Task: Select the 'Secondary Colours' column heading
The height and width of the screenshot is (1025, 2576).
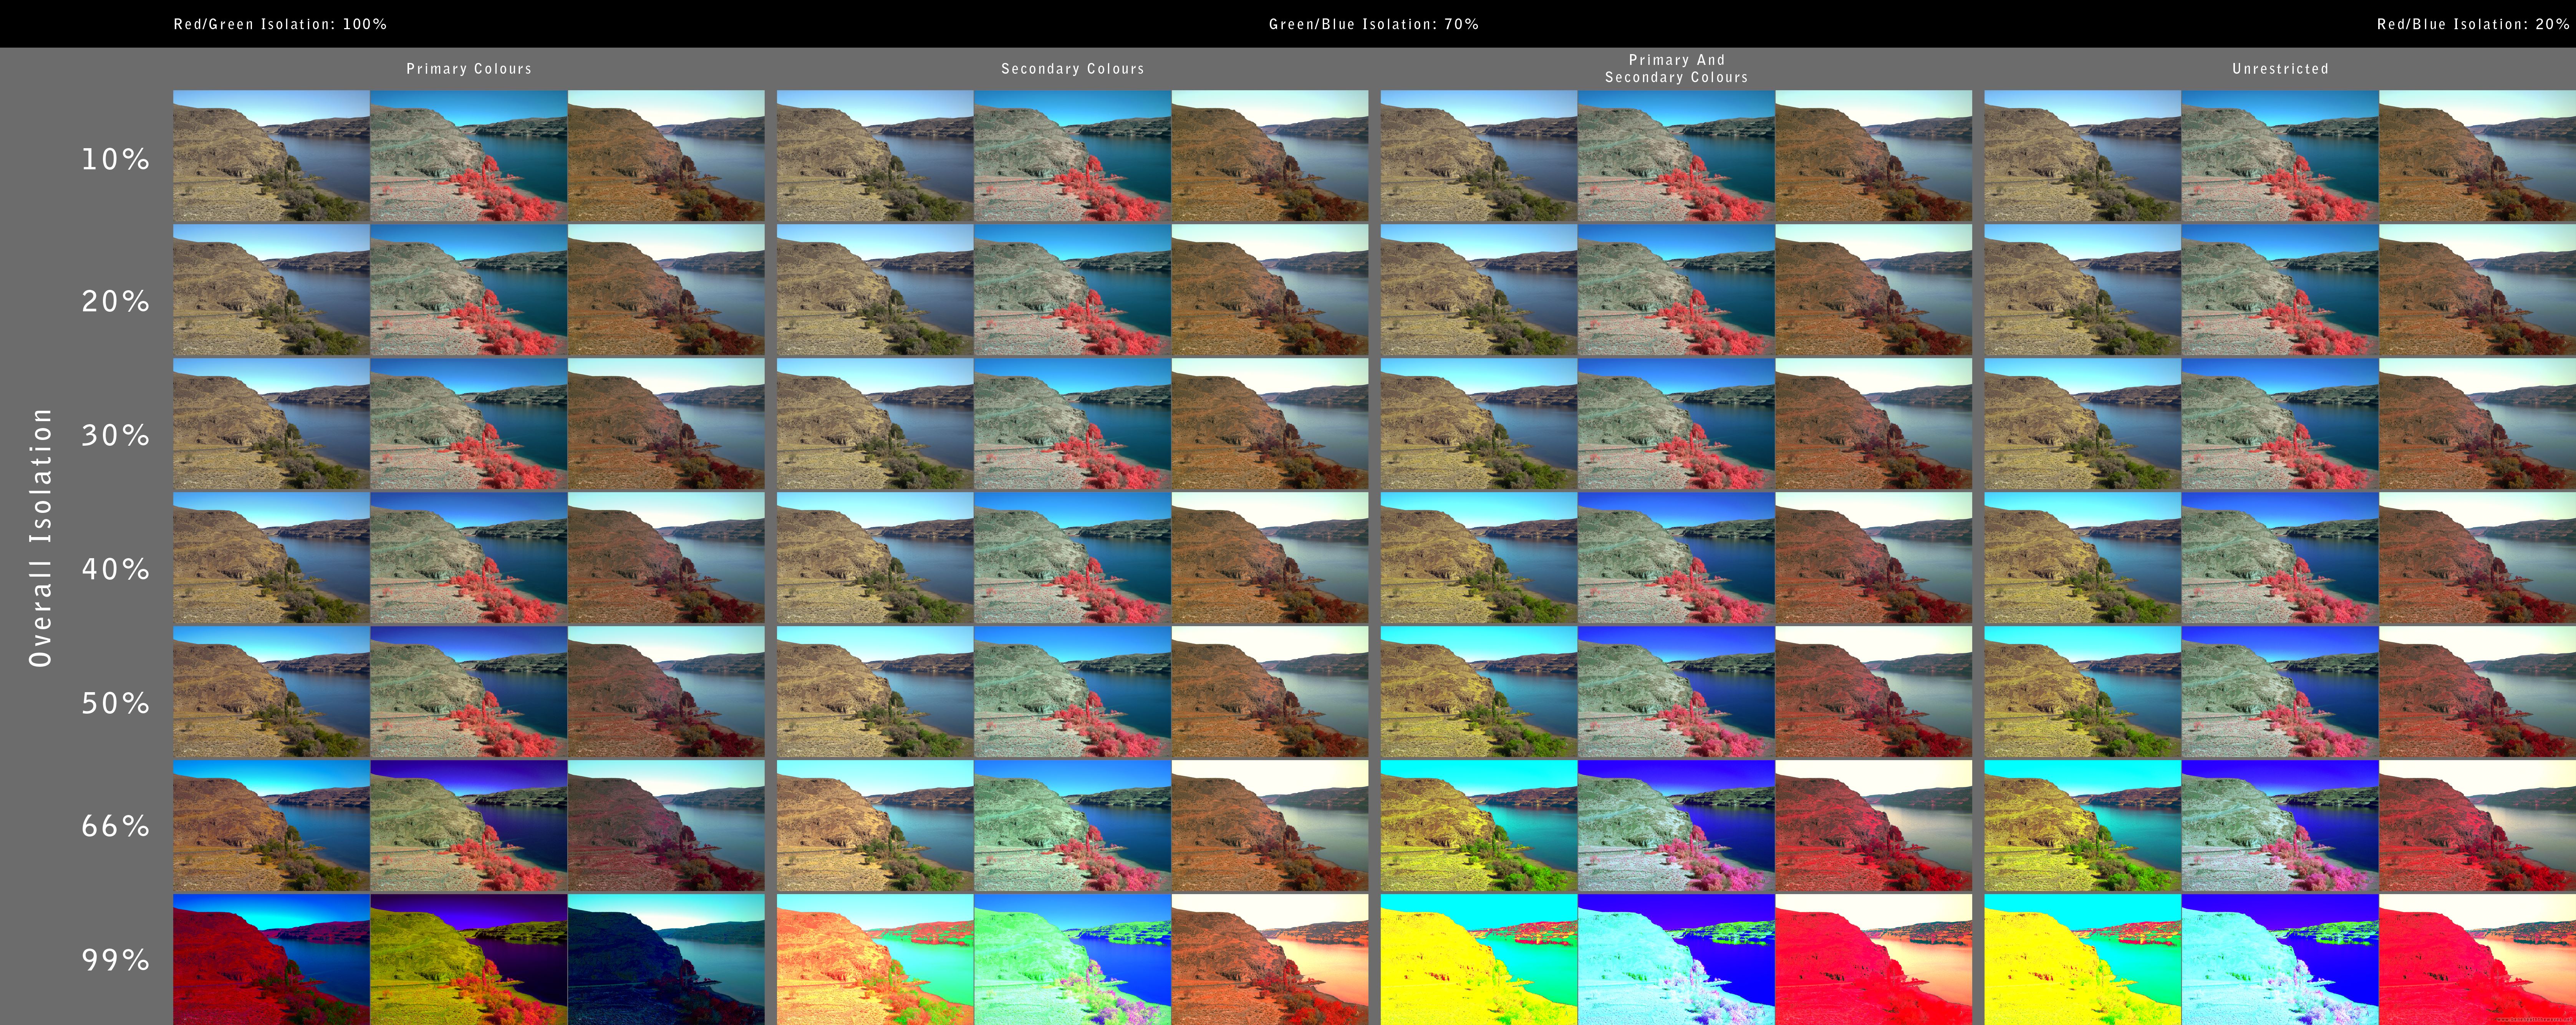Action: coord(1073,69)
